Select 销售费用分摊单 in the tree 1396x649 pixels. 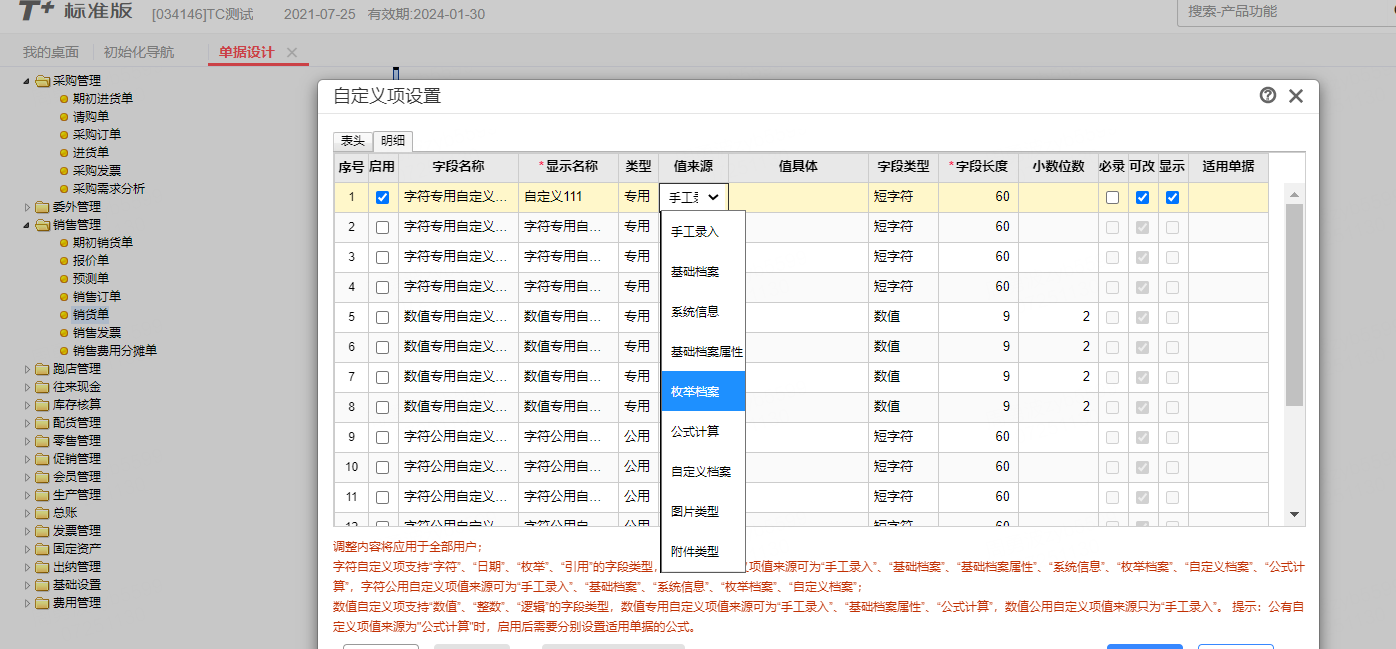tap(115, 351)
